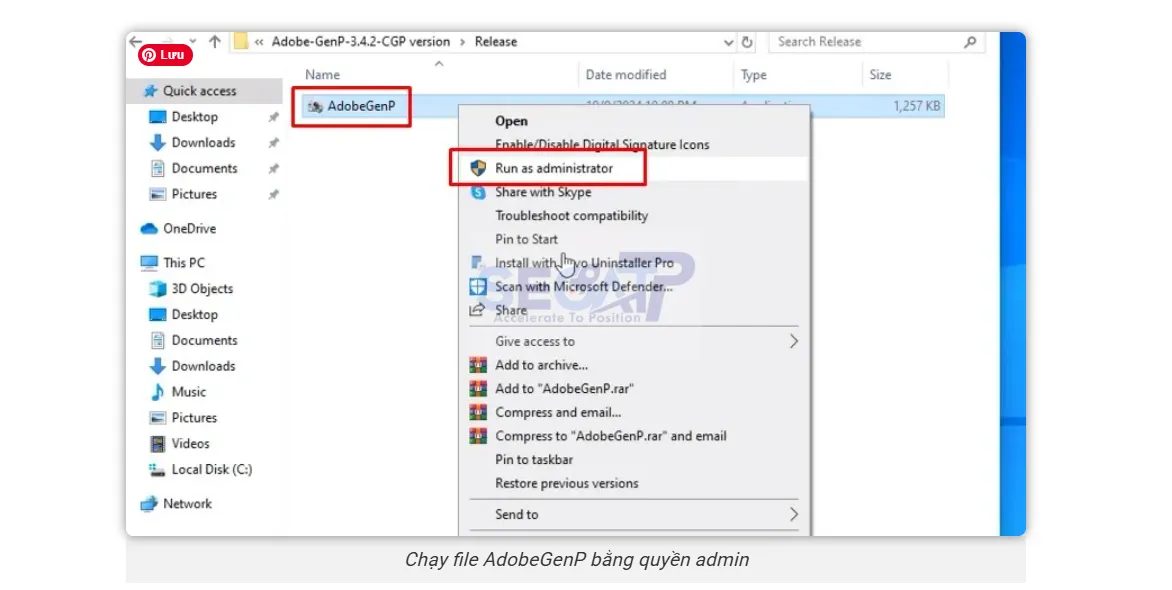Navigate up one folder level arrow
This screenshot has width=1172, height=590.
coord(215,41)
